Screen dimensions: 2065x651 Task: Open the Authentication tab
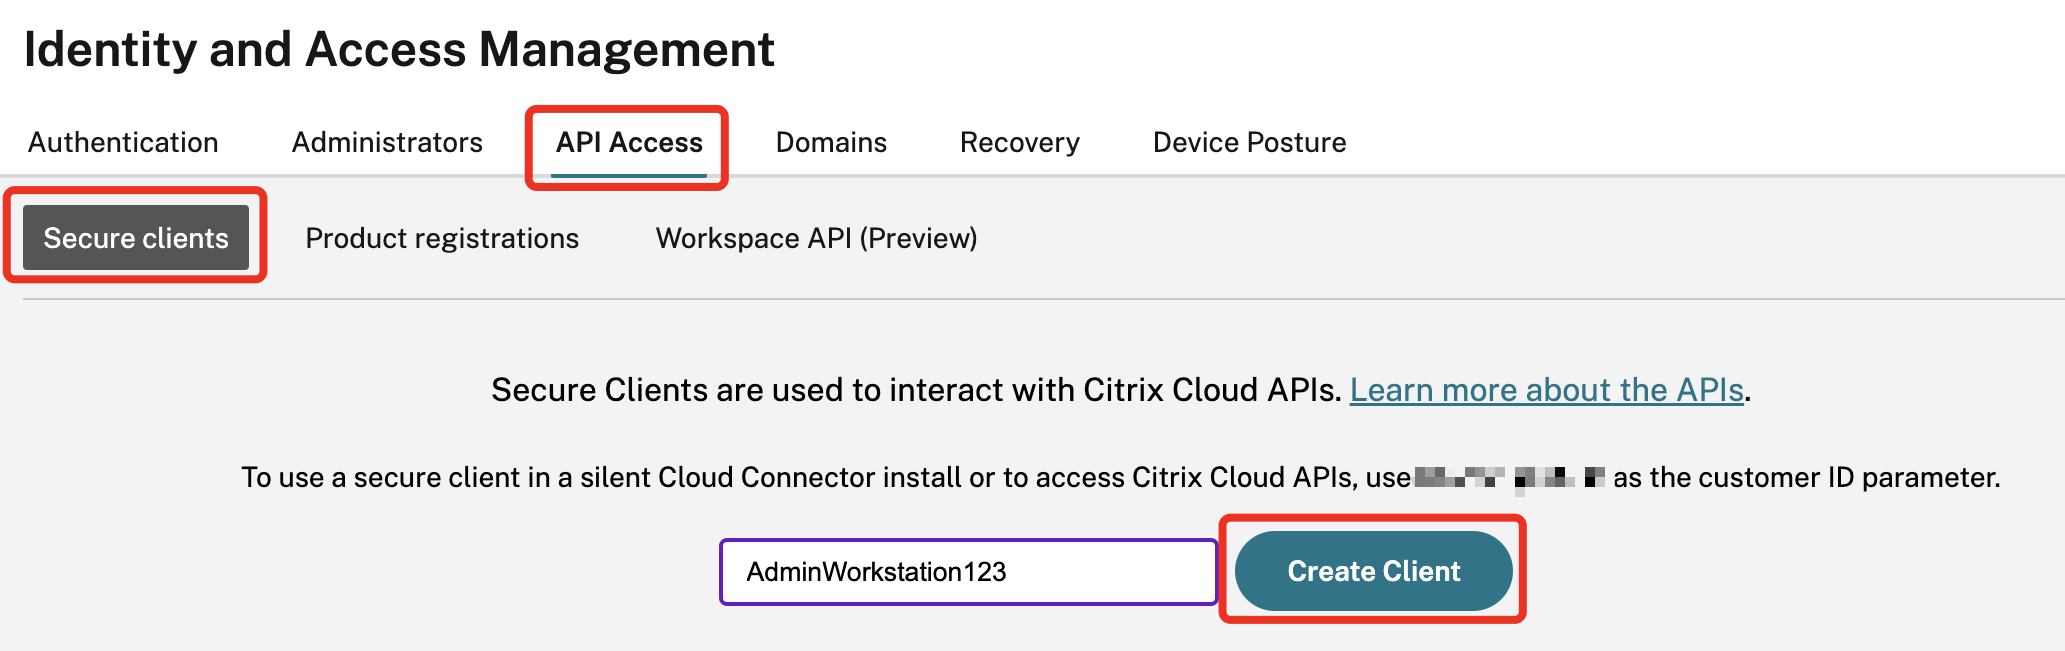[x=123, y=142]
